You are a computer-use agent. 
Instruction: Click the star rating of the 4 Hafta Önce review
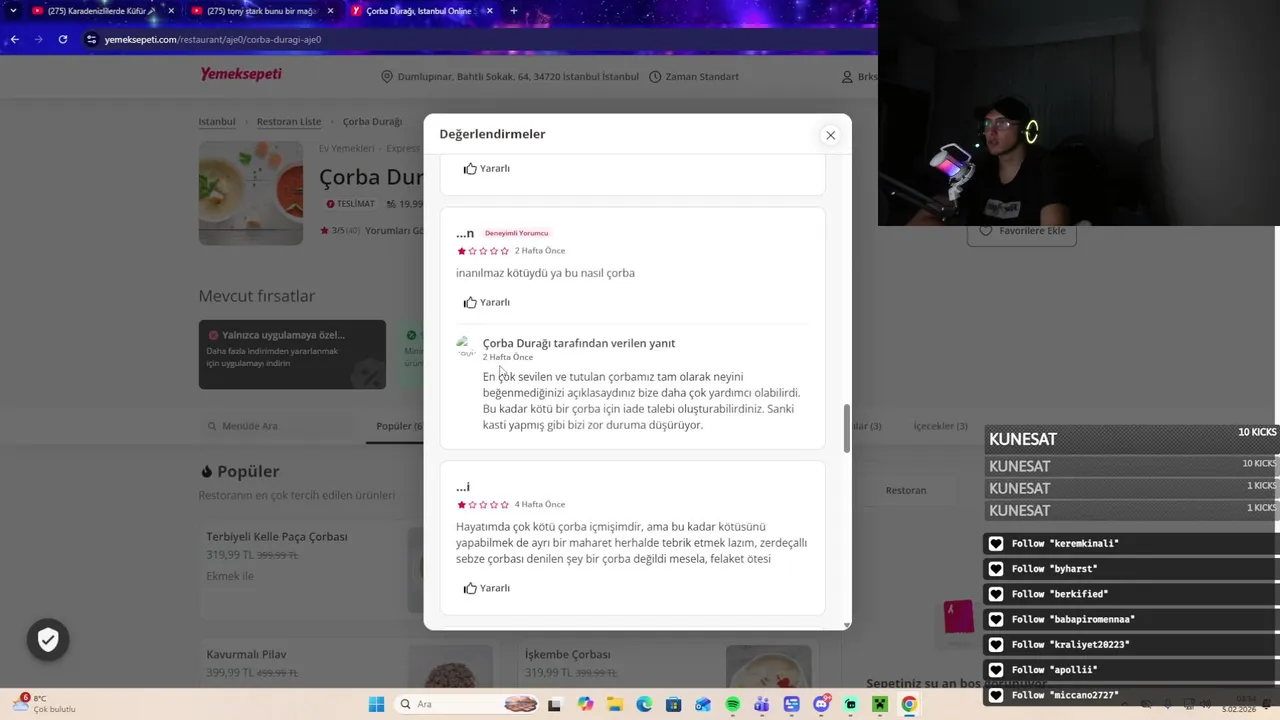483,505
